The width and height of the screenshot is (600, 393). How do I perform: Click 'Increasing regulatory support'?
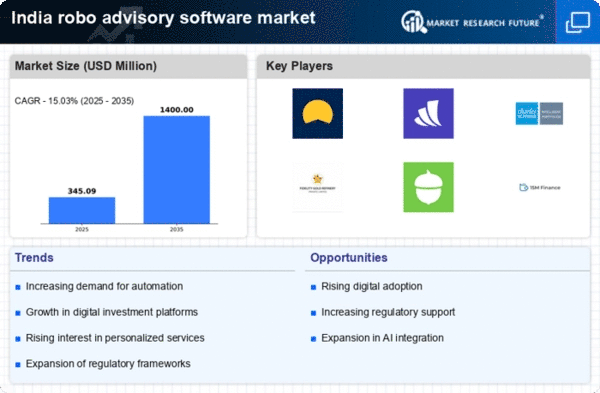(388, 312)
